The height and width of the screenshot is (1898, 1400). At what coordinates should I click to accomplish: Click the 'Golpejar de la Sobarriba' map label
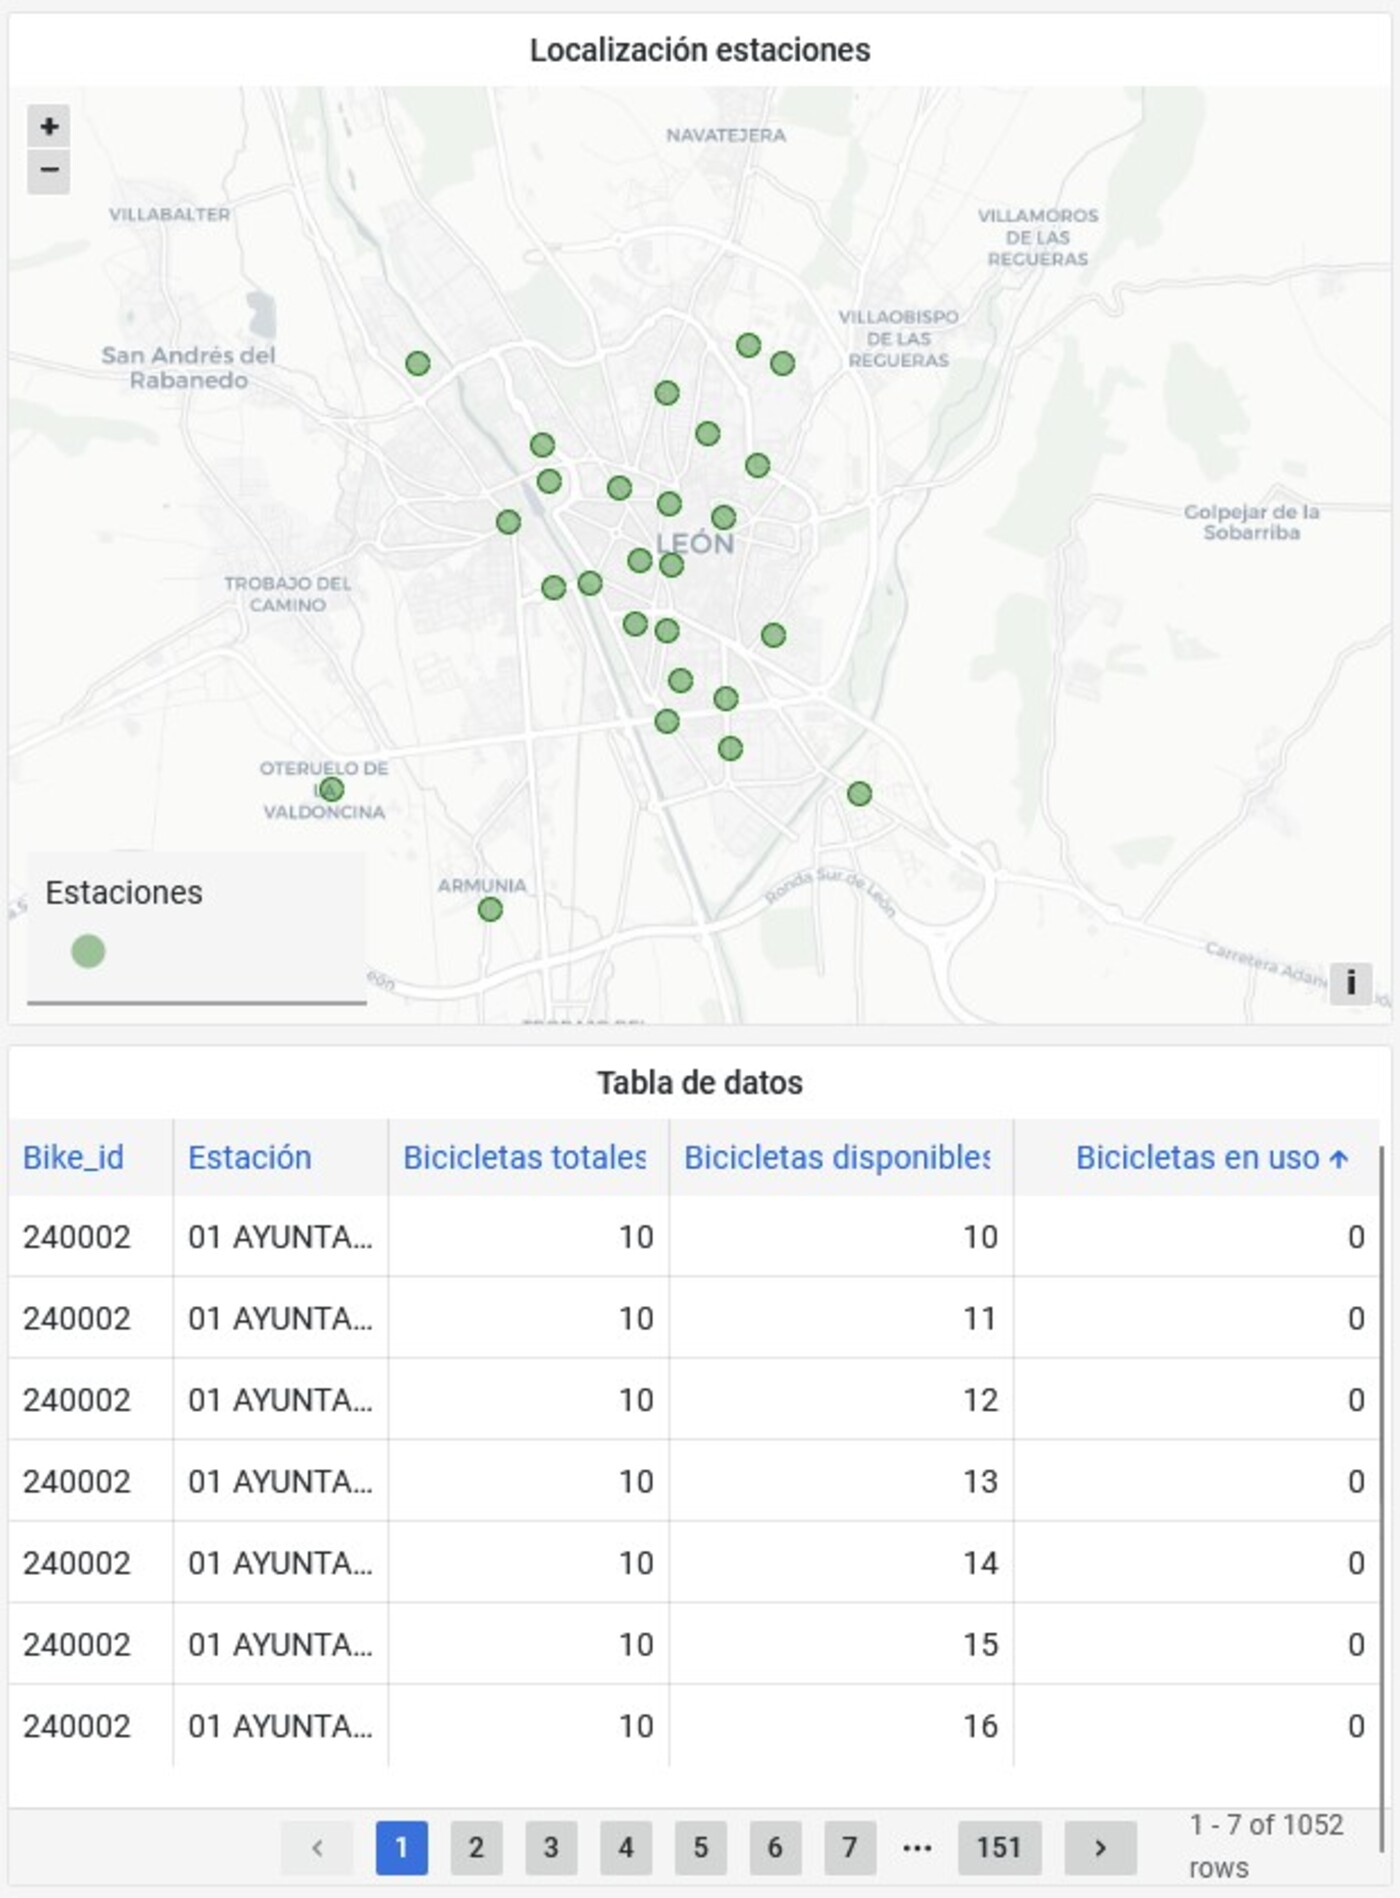(x=1251, y=522)
